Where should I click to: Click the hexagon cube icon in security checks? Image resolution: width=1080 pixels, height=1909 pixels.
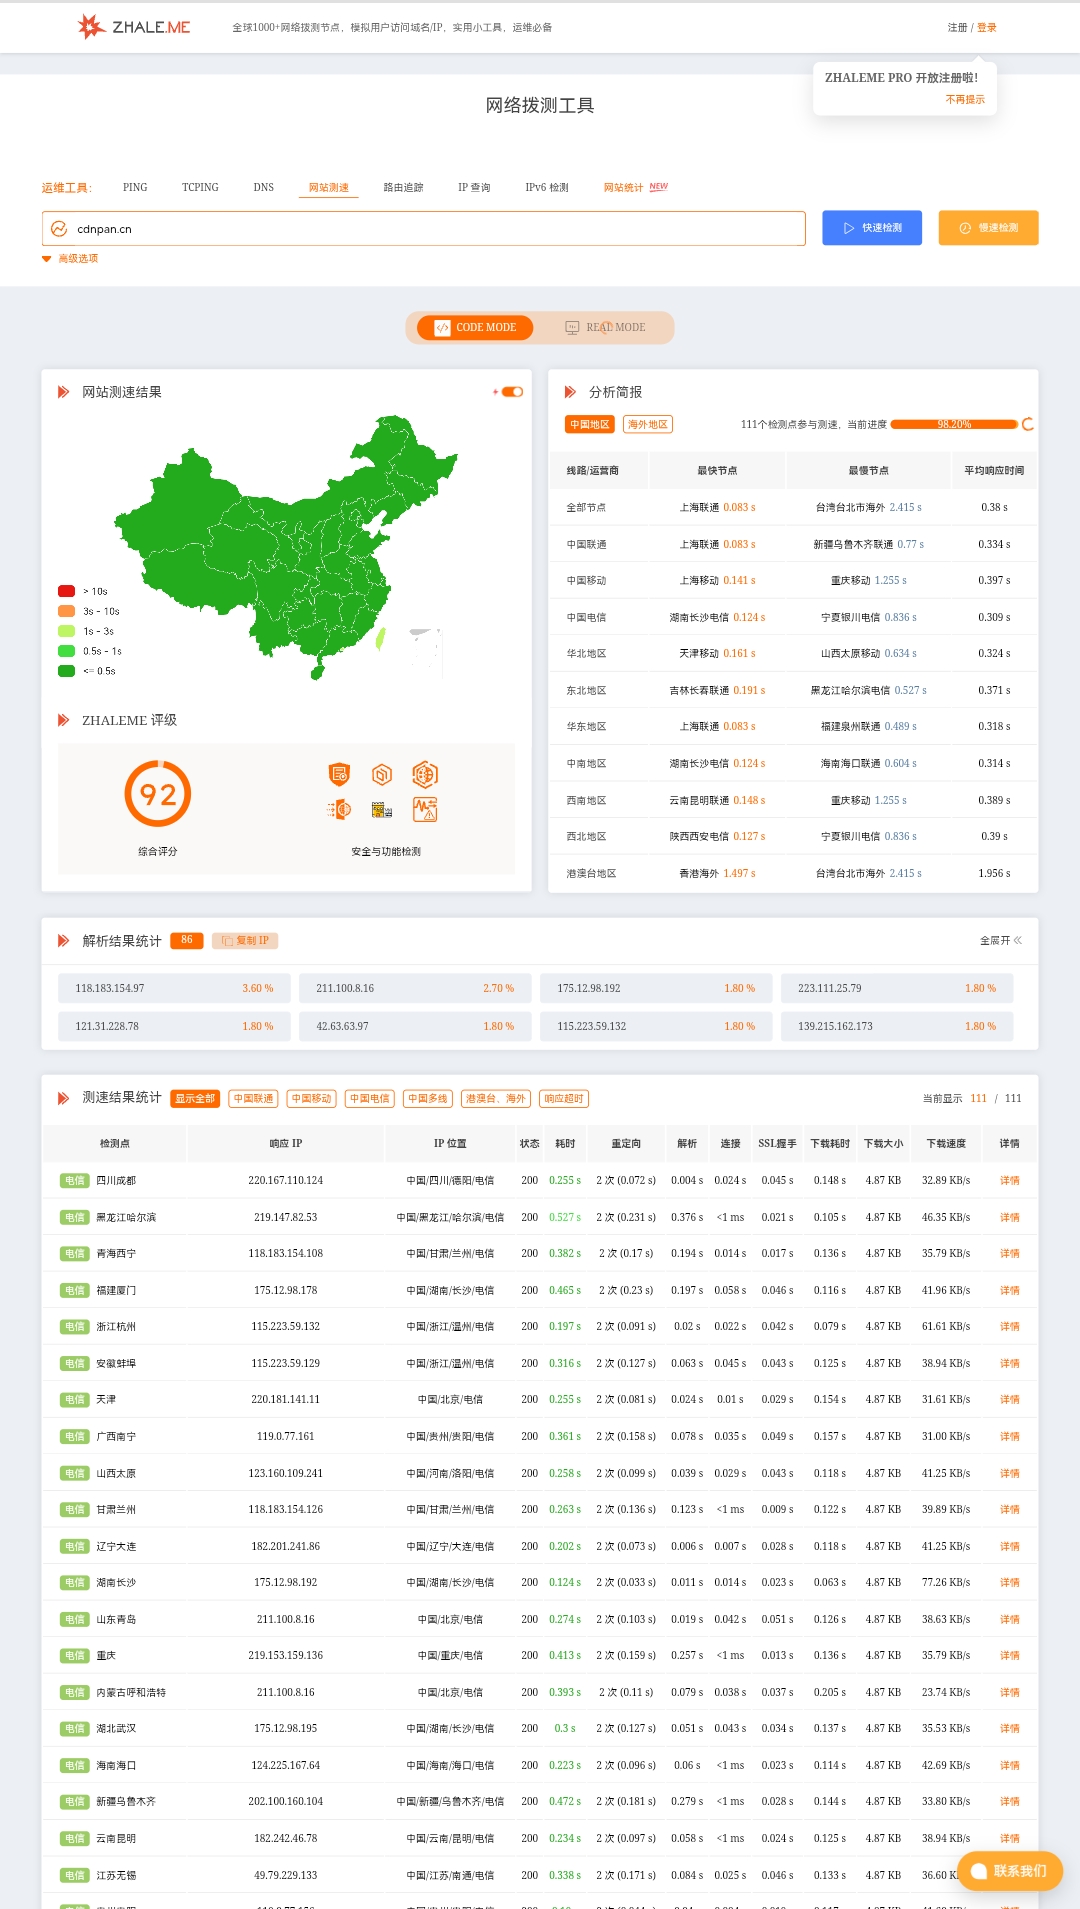[382, 774]
